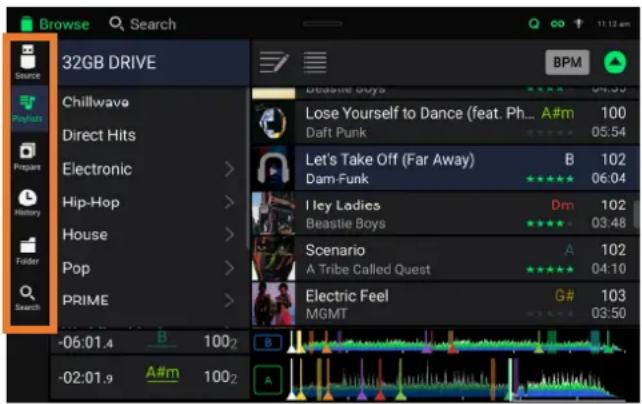Click the Electric Feel album artwork
This screenshot has width=642, height=404.
pyautogui.click(x=273, y=304)
